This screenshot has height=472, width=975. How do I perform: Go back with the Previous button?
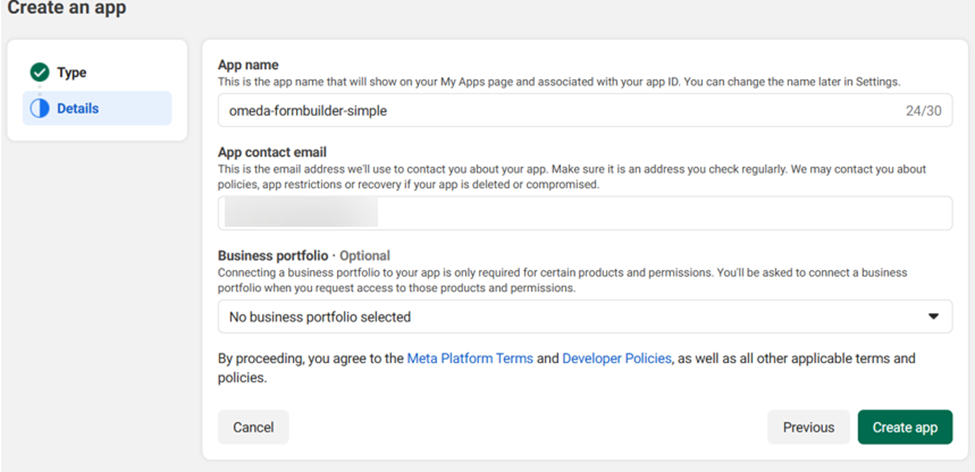[808, 427]
